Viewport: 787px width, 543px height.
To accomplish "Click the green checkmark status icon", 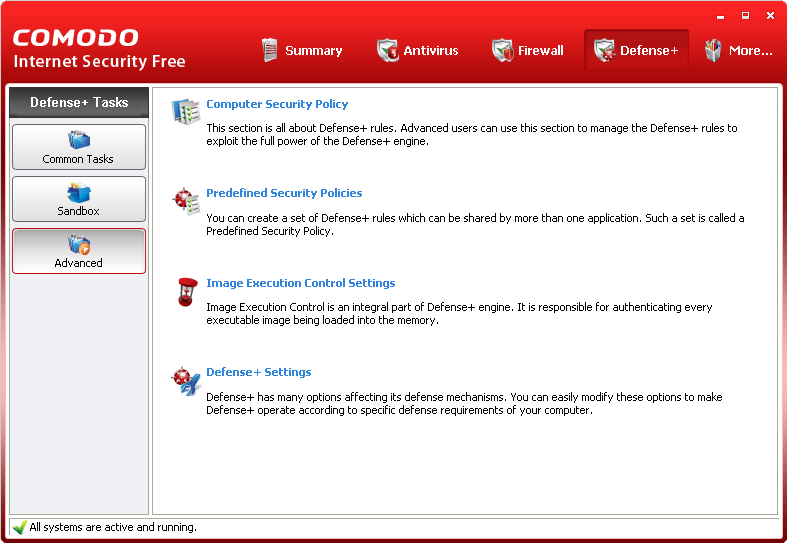I will [x=20, y=527].
